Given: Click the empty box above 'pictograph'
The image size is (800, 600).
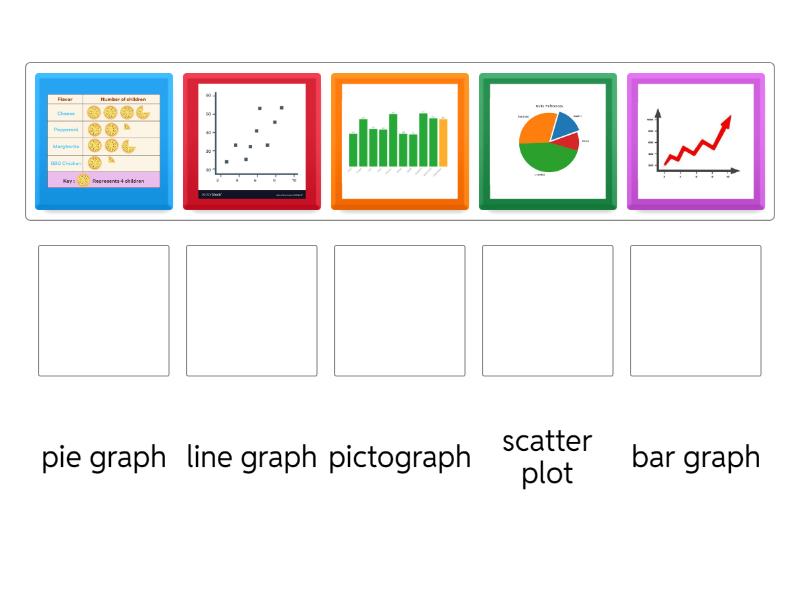Looking at the screenshot, I should click(x=400, y=311).
